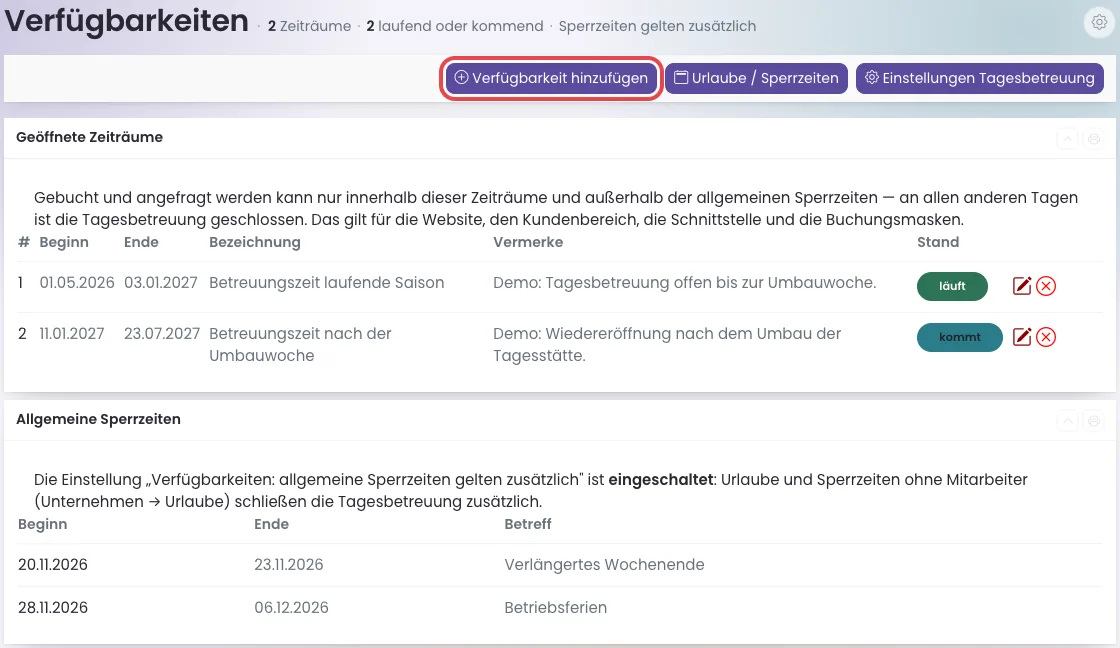Screen dimensions: 1120x648
Task: Click the Vermerke column header
Action: (528, 242)
